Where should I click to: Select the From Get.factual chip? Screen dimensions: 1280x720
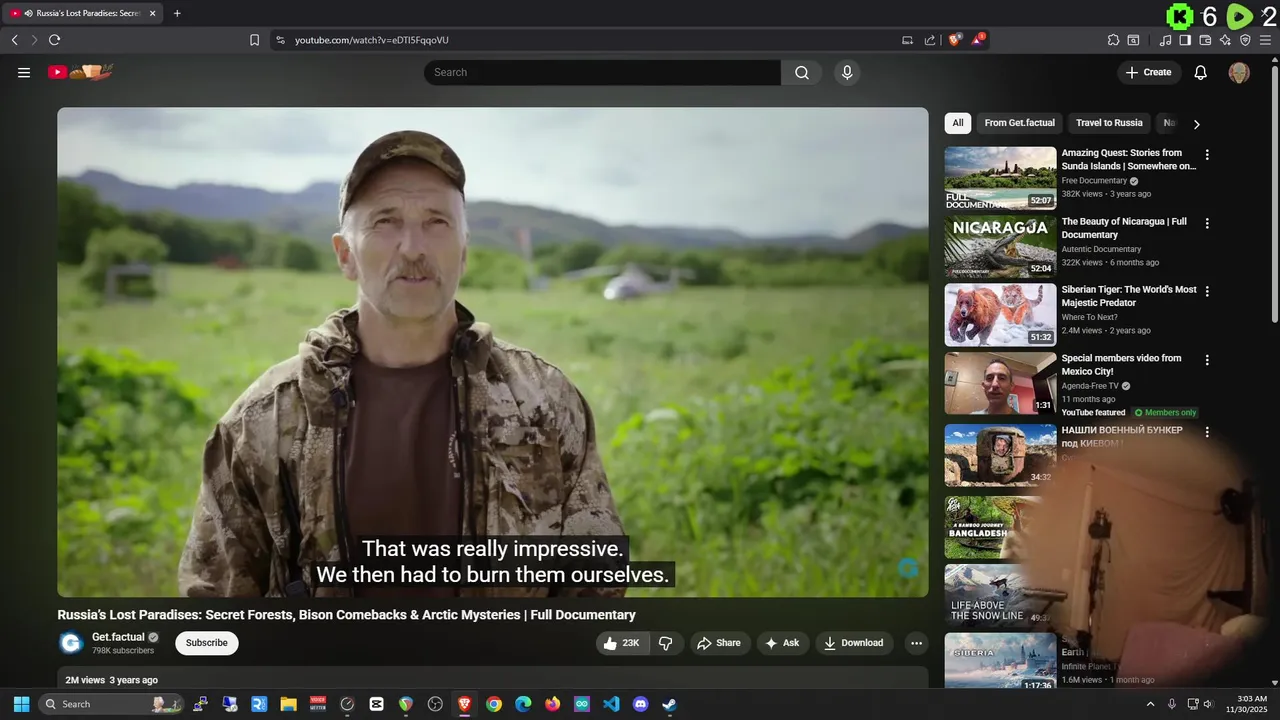(x=1019, y=123)
